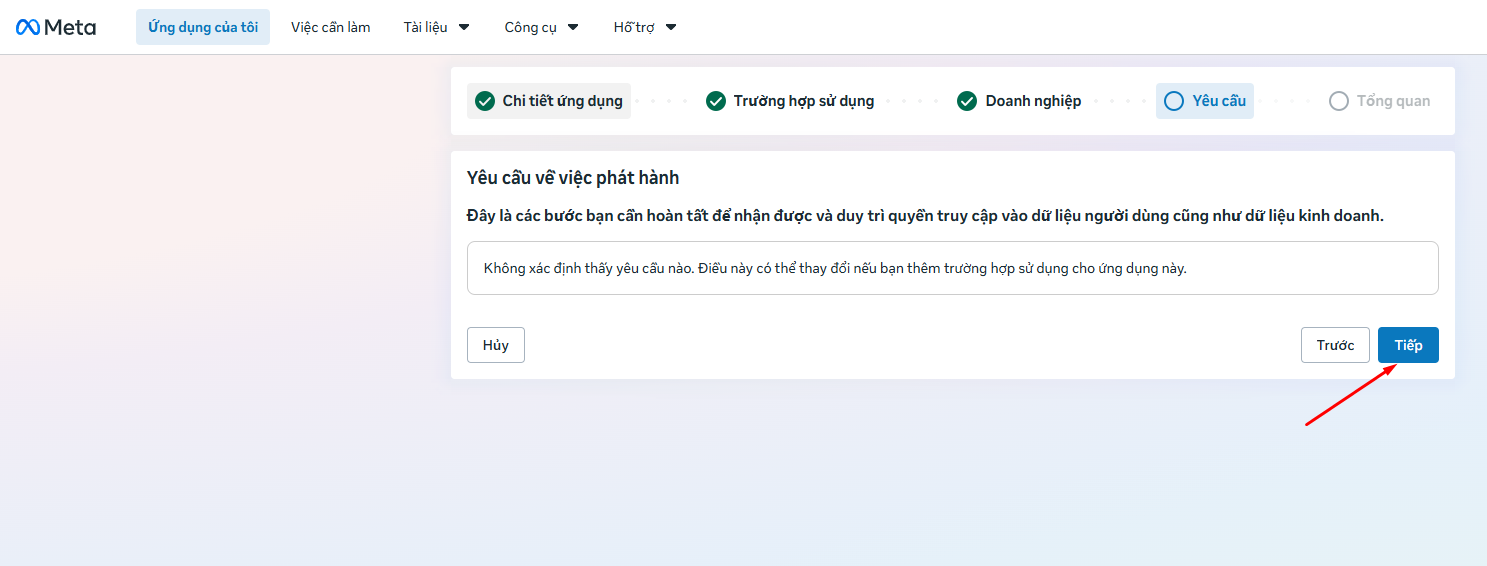
Task: Click the bold description starting with Đây là các bước
Action: [925, 216]
